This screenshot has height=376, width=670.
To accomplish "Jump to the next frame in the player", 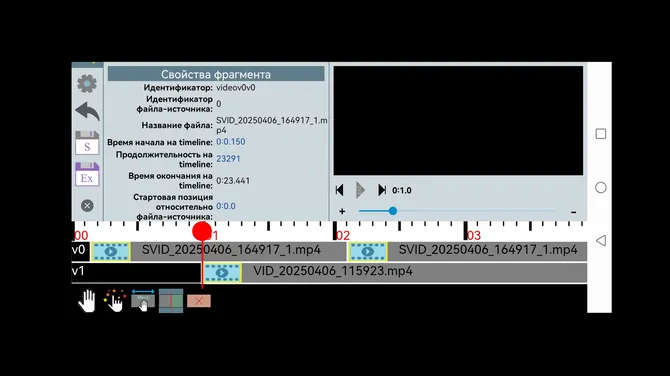I will (x=382, y=190).
